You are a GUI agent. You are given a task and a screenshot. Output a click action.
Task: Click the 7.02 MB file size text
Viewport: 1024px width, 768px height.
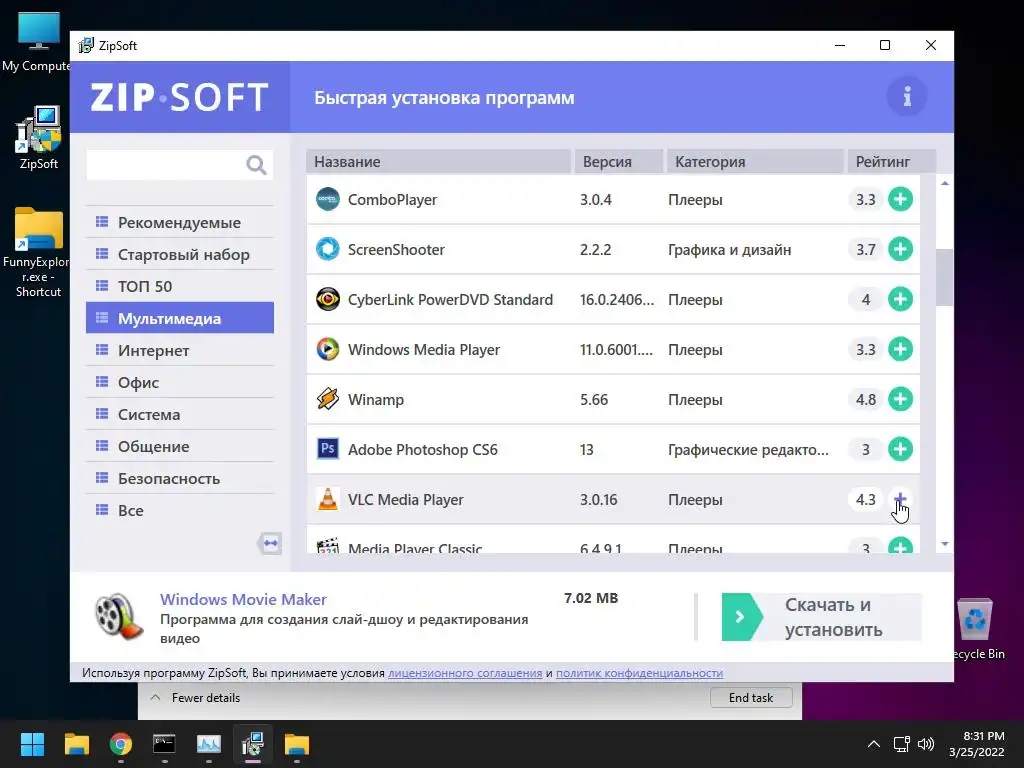(x=591, y=598)
